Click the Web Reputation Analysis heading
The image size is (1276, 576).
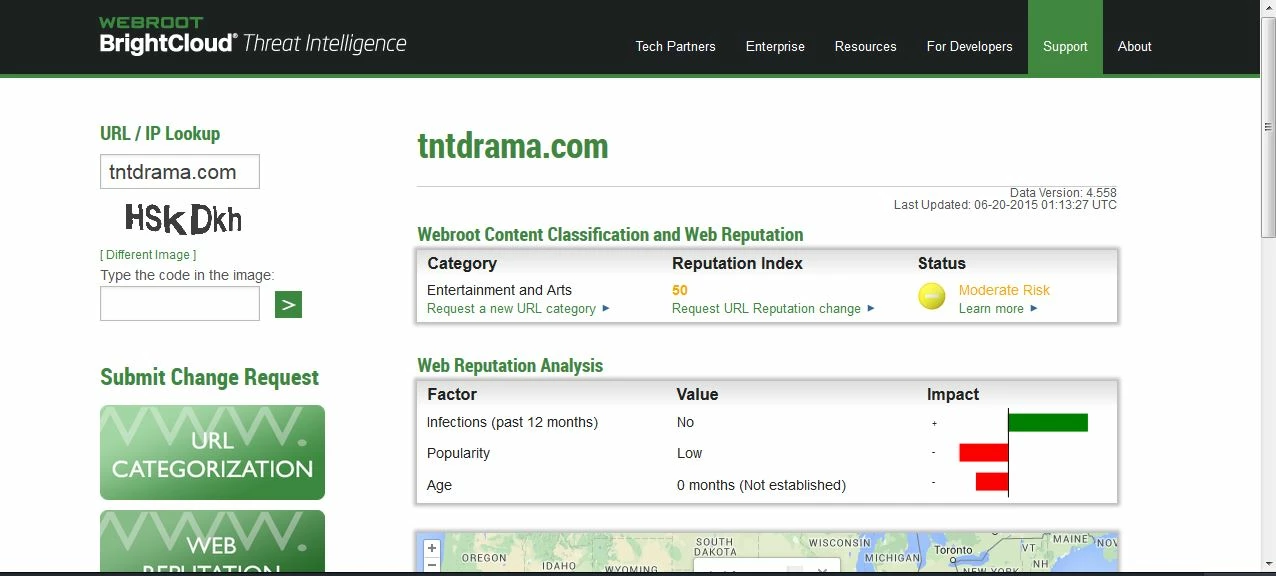[x=510, y=366]
